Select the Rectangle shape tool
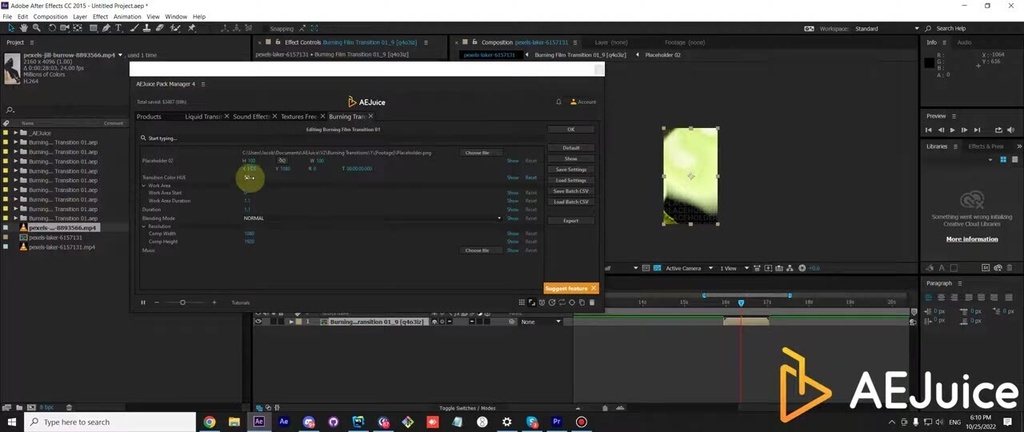This screenshot has height=432, width=1024. pyautogui.click(x=93, y=28)
